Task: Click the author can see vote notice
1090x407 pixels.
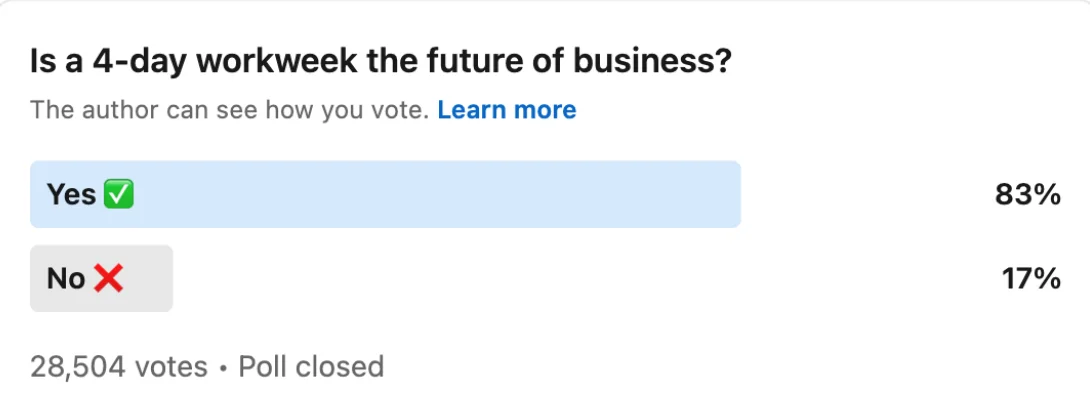Action: click(x=229, y=110)
